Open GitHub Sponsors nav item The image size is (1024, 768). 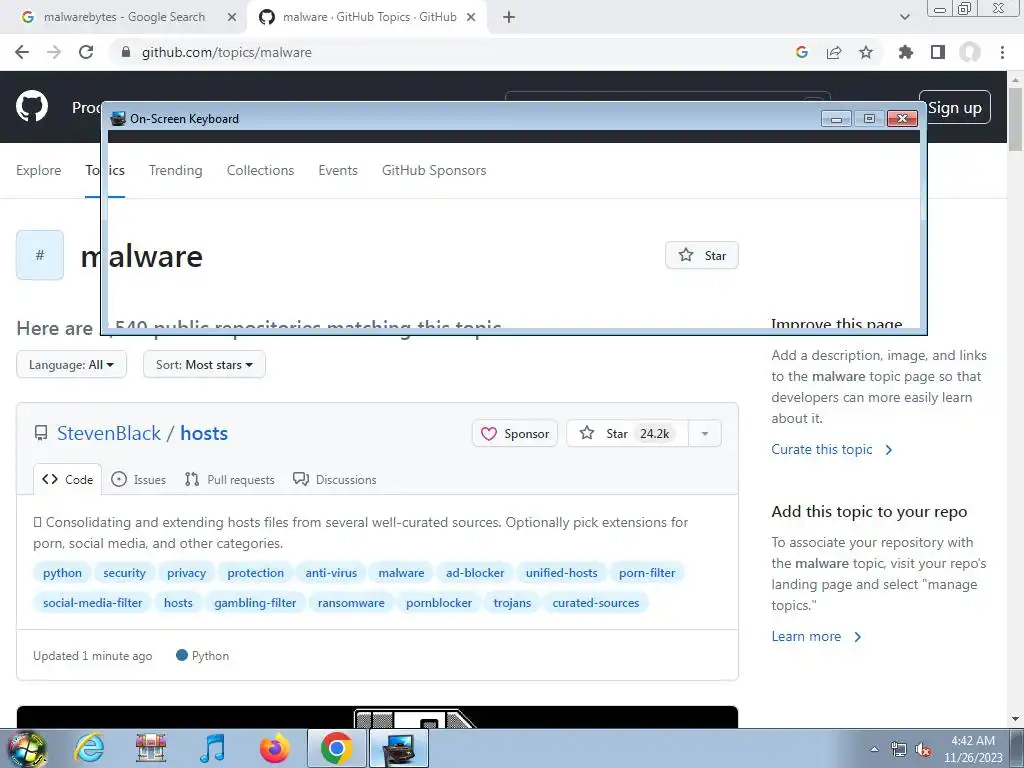[x=434, y=170]
